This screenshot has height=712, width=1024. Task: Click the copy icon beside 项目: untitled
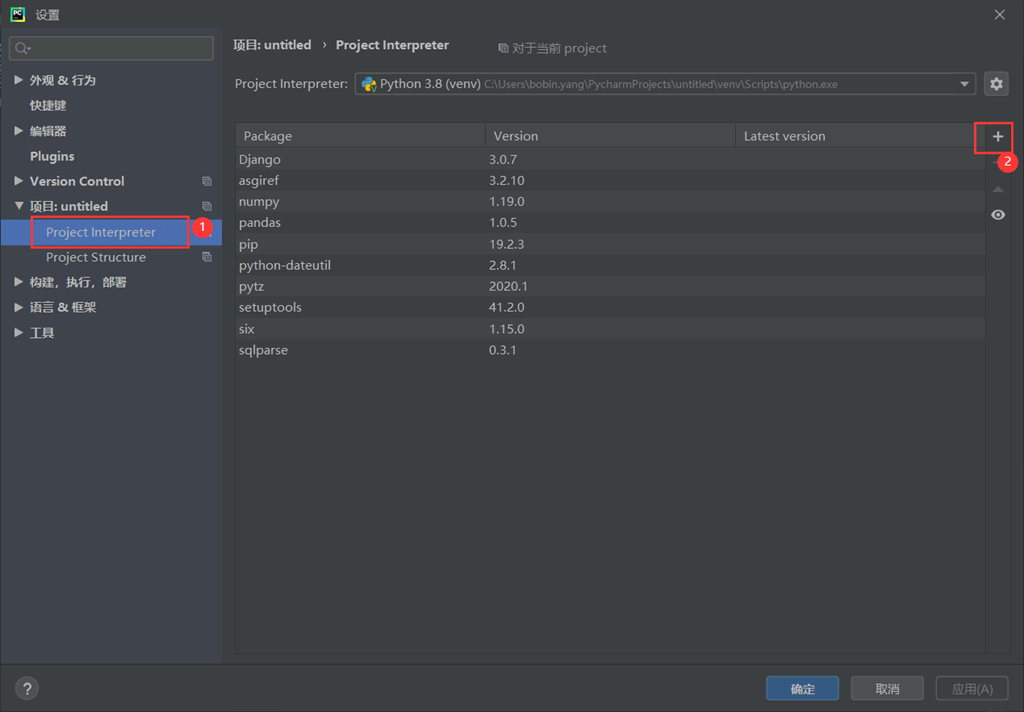click(x=207, y=206)
